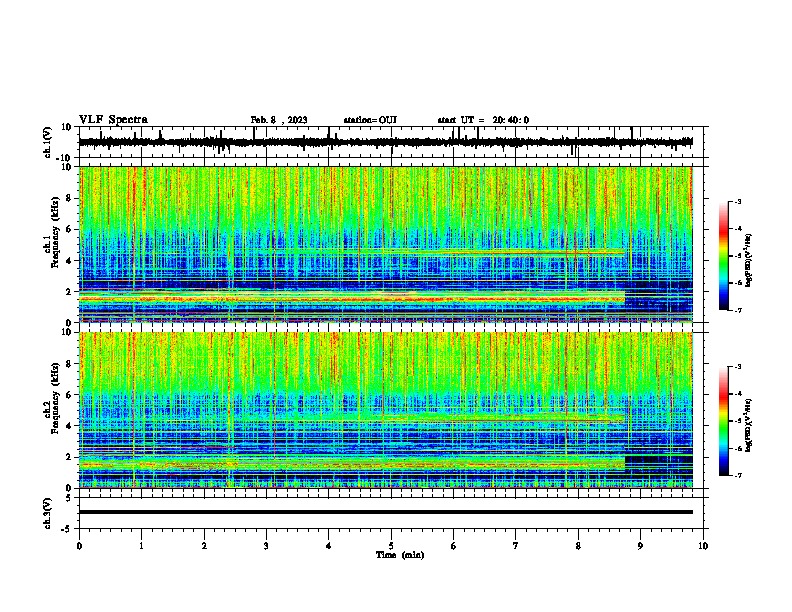Viewport: 792px width, 612px height.
Task: Click the ch.1 voltage waveform trace
Action: point(385,142)
